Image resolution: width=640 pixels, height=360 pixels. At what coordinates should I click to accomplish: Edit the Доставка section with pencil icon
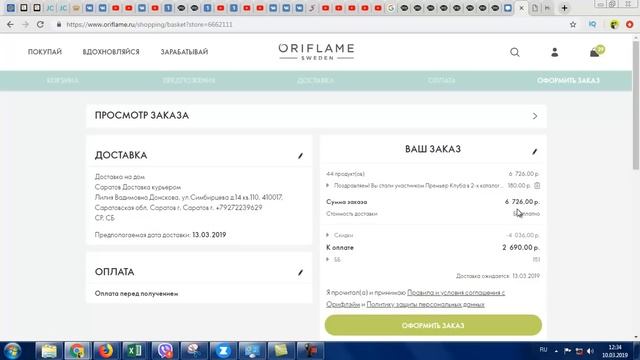pyautogui.click(x=300, y=156)
